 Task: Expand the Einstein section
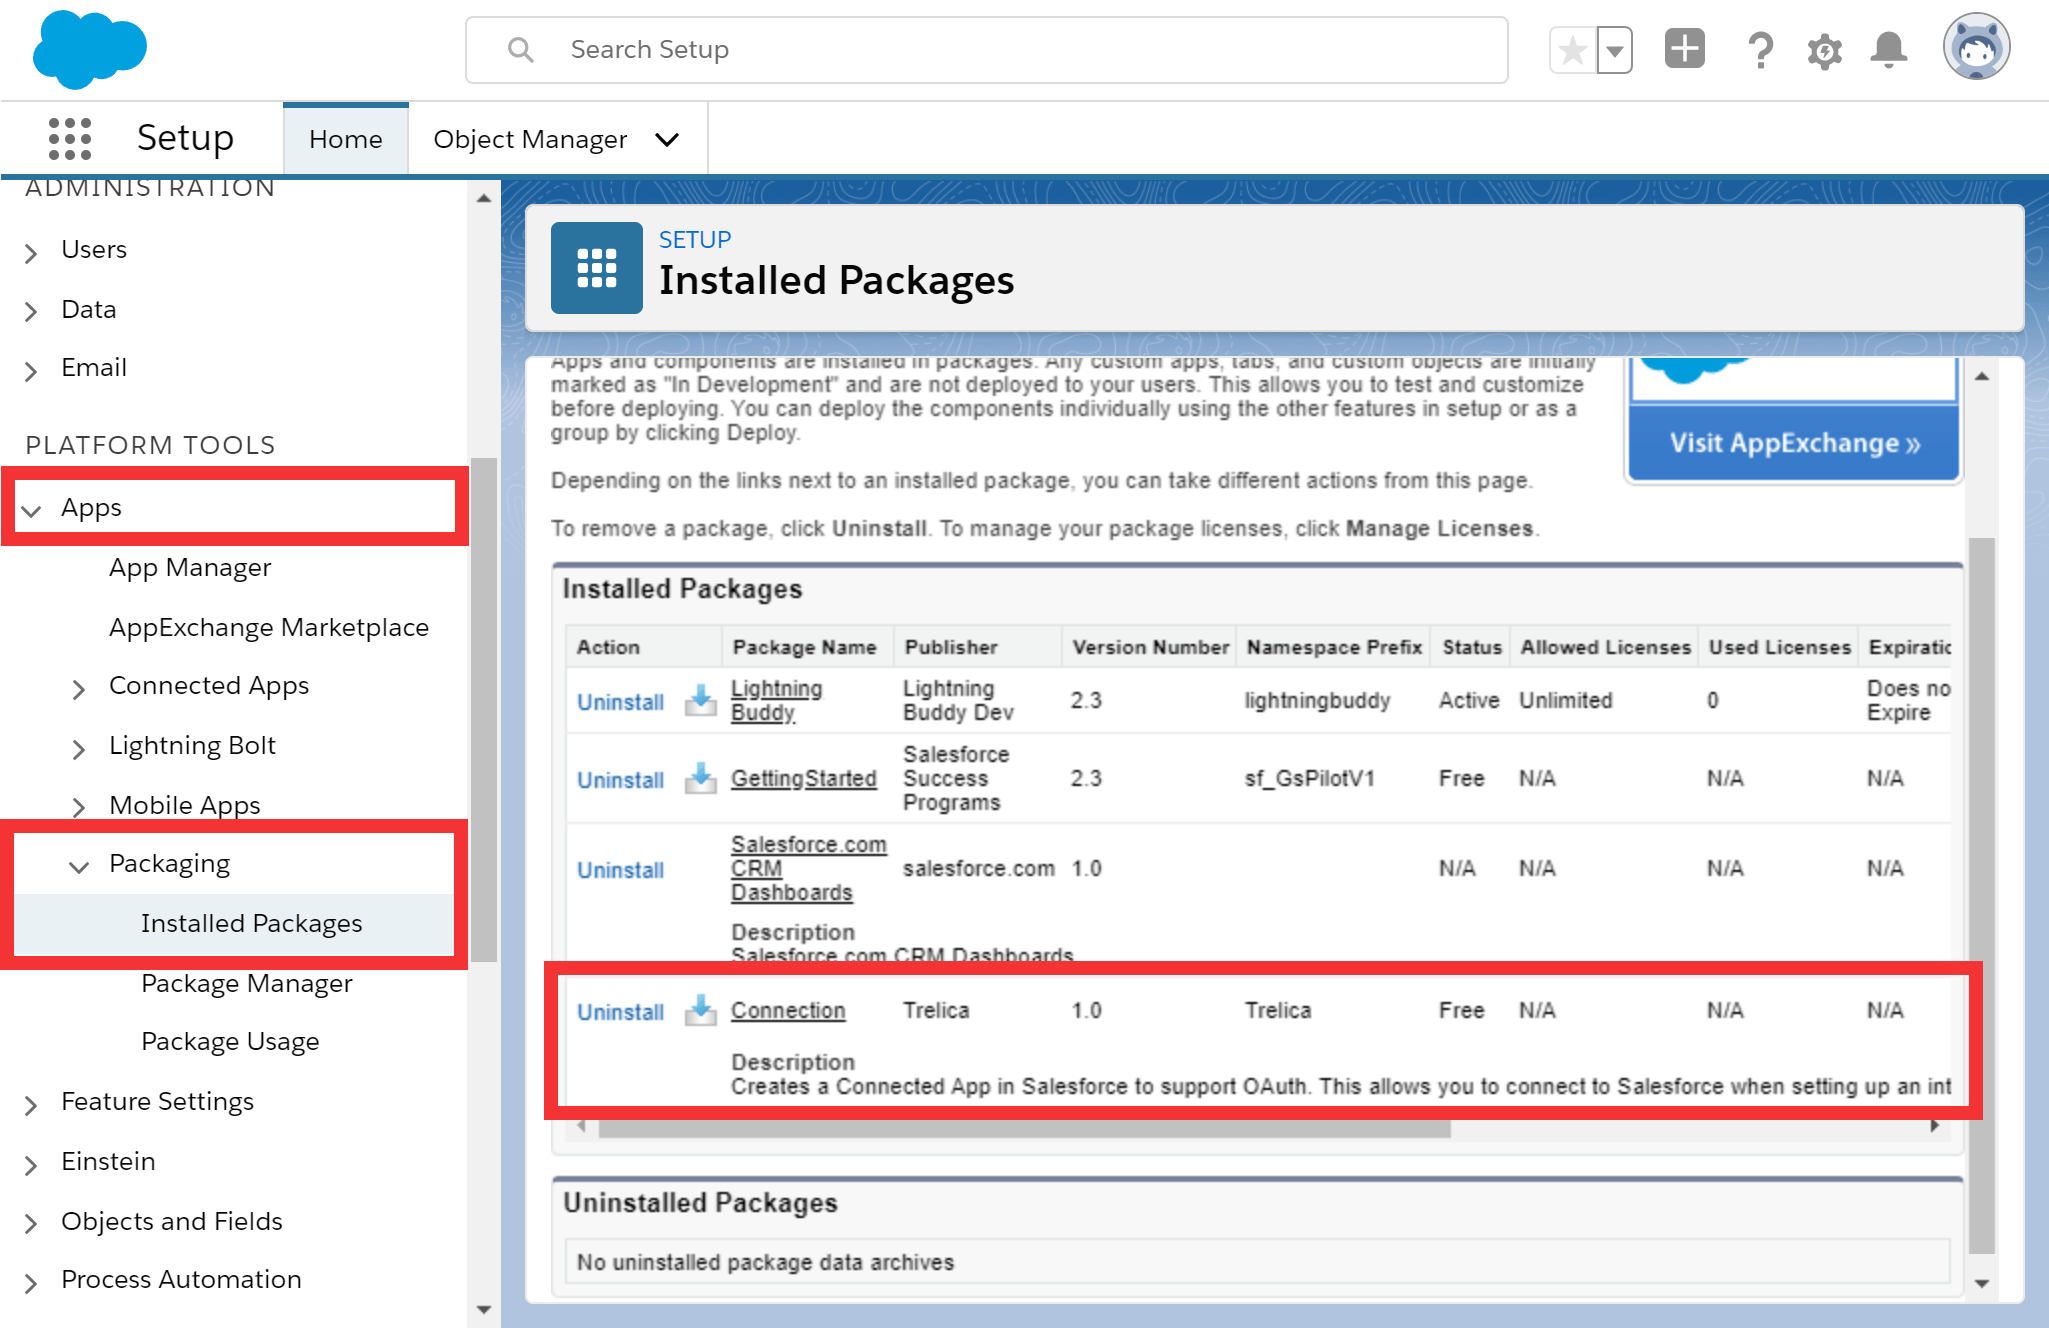[x=31, y=1164]
